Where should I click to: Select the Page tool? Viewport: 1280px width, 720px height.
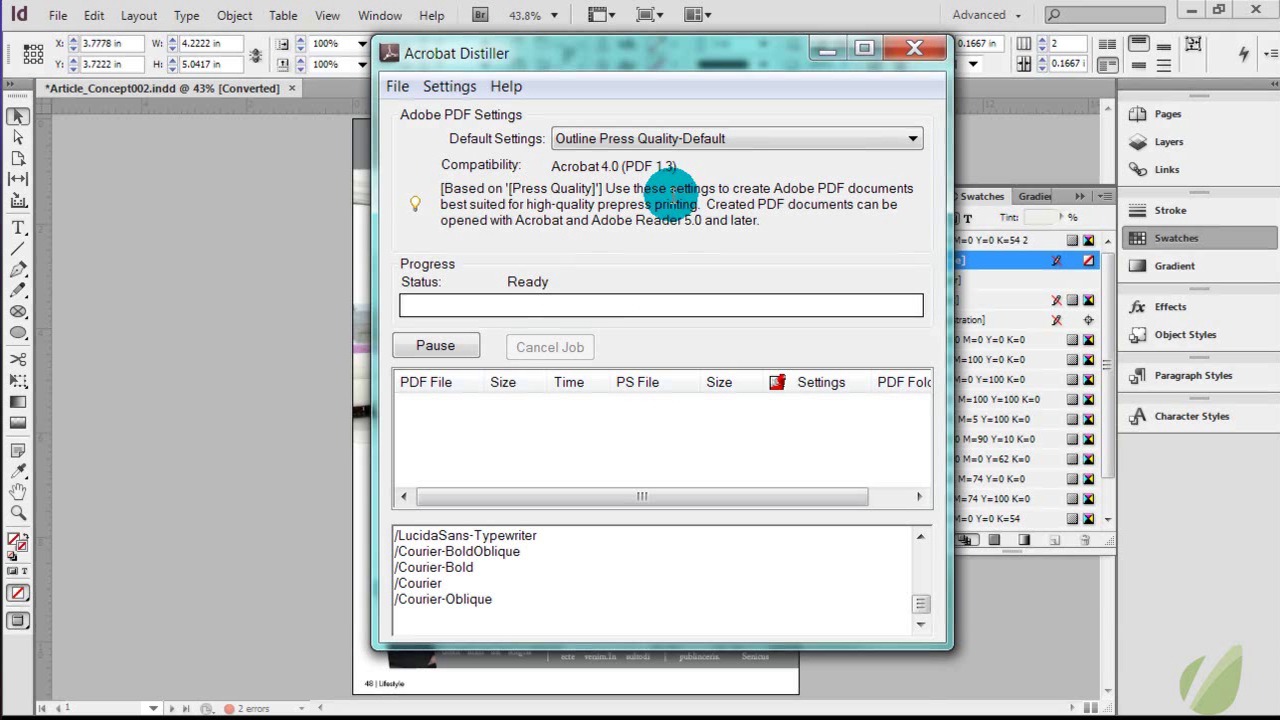click(18, 158)
